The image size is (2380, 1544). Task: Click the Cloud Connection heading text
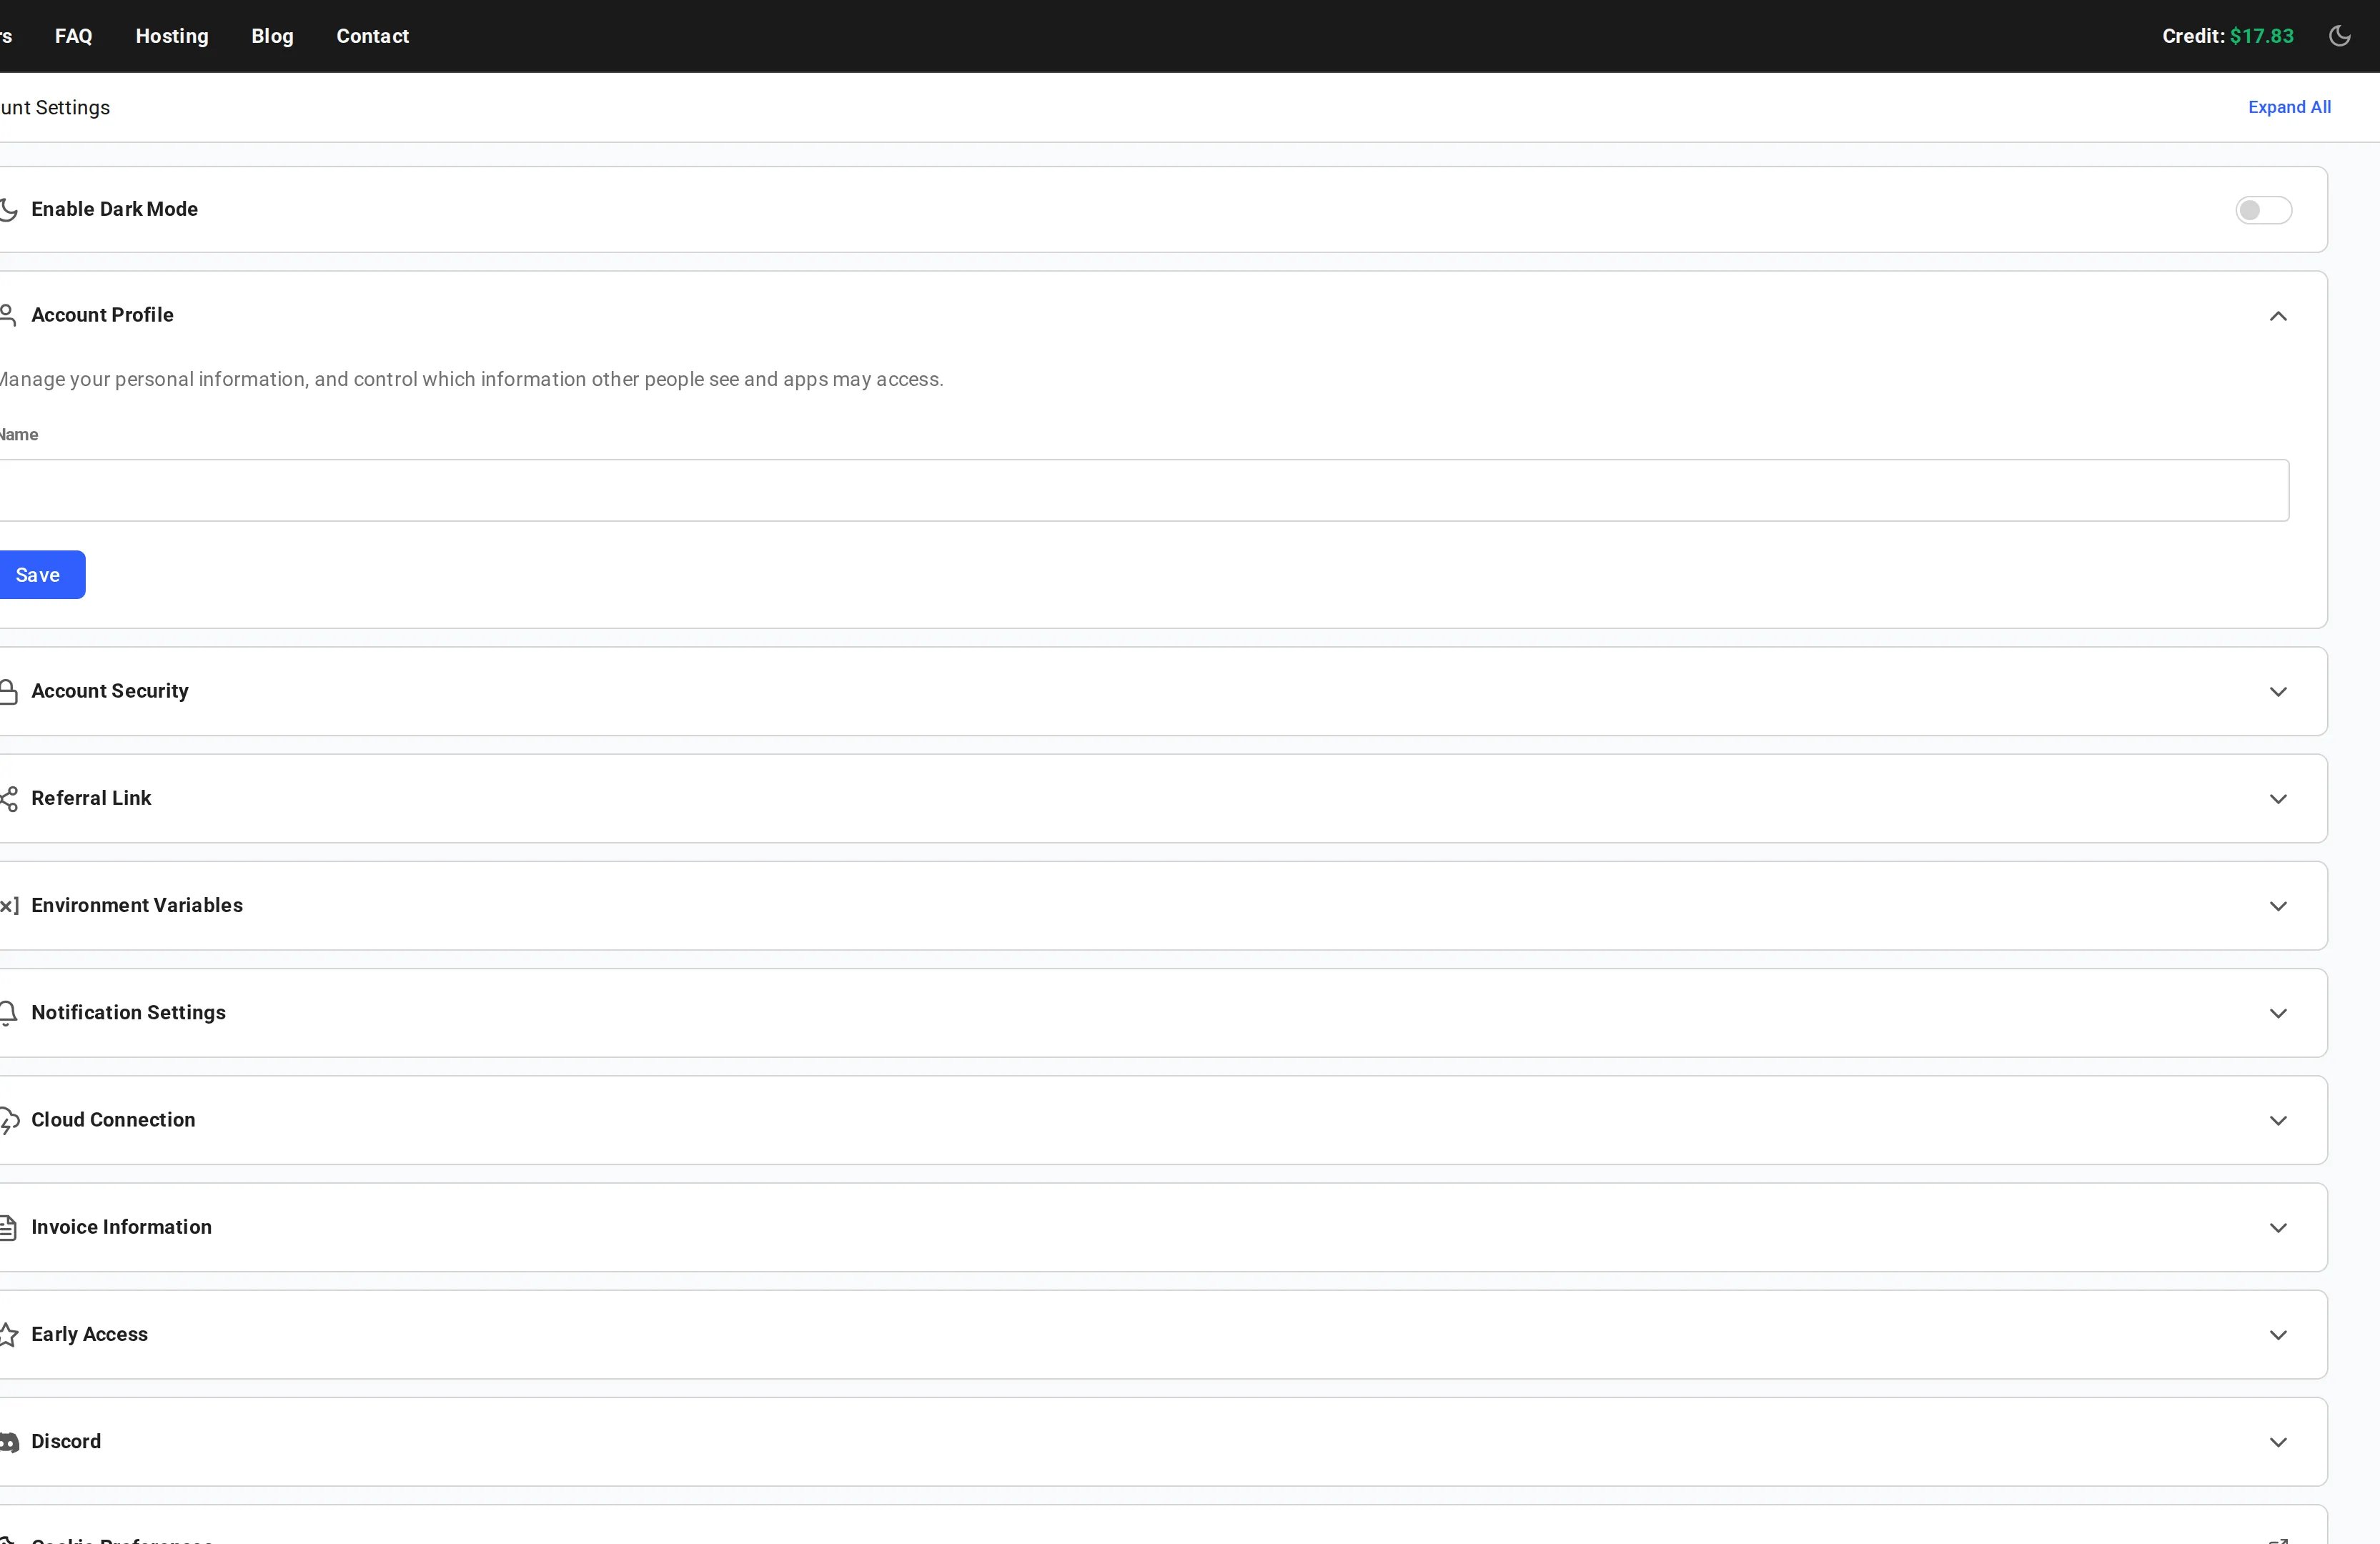pyautogui.click(x=113, y=1120)
